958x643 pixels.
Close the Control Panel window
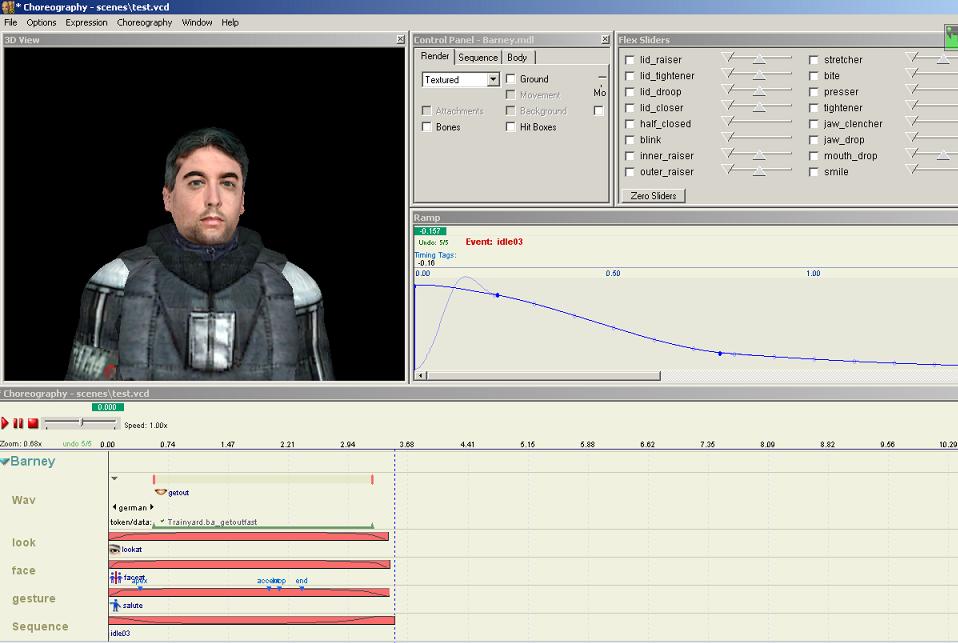pos(605,39)
